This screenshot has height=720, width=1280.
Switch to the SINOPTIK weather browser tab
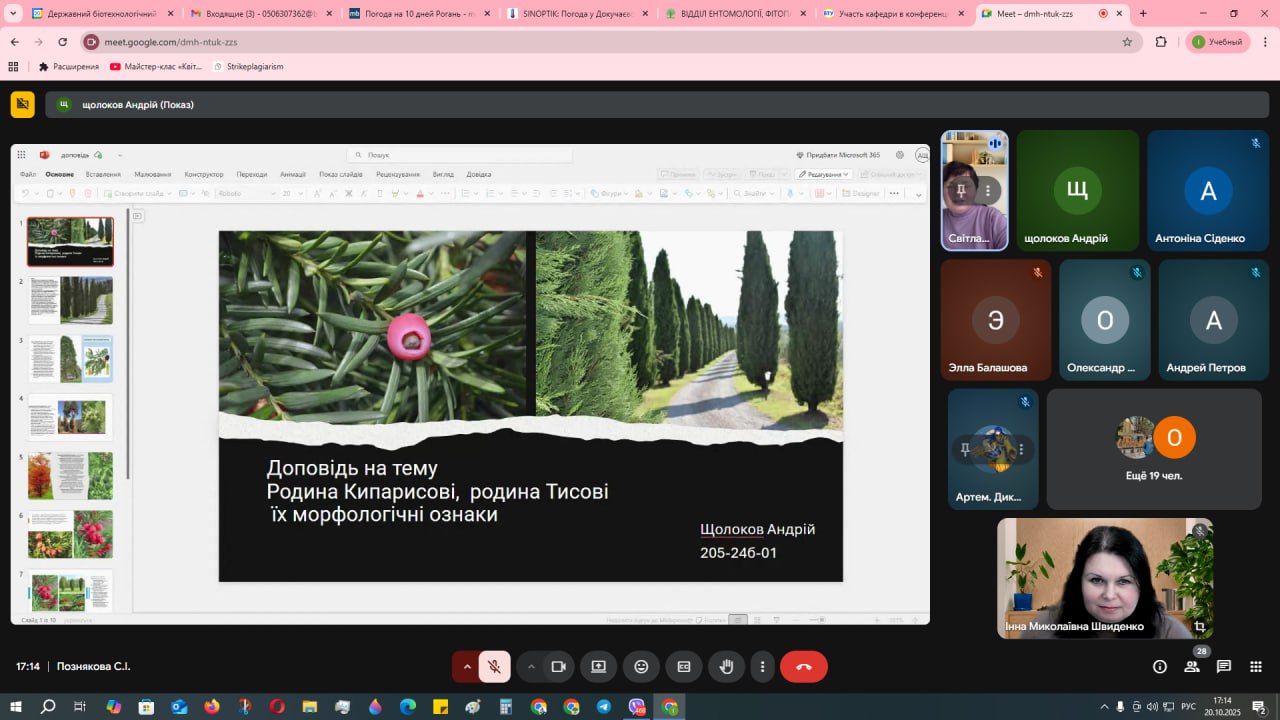pyautogui.click(x=570, y=14)
